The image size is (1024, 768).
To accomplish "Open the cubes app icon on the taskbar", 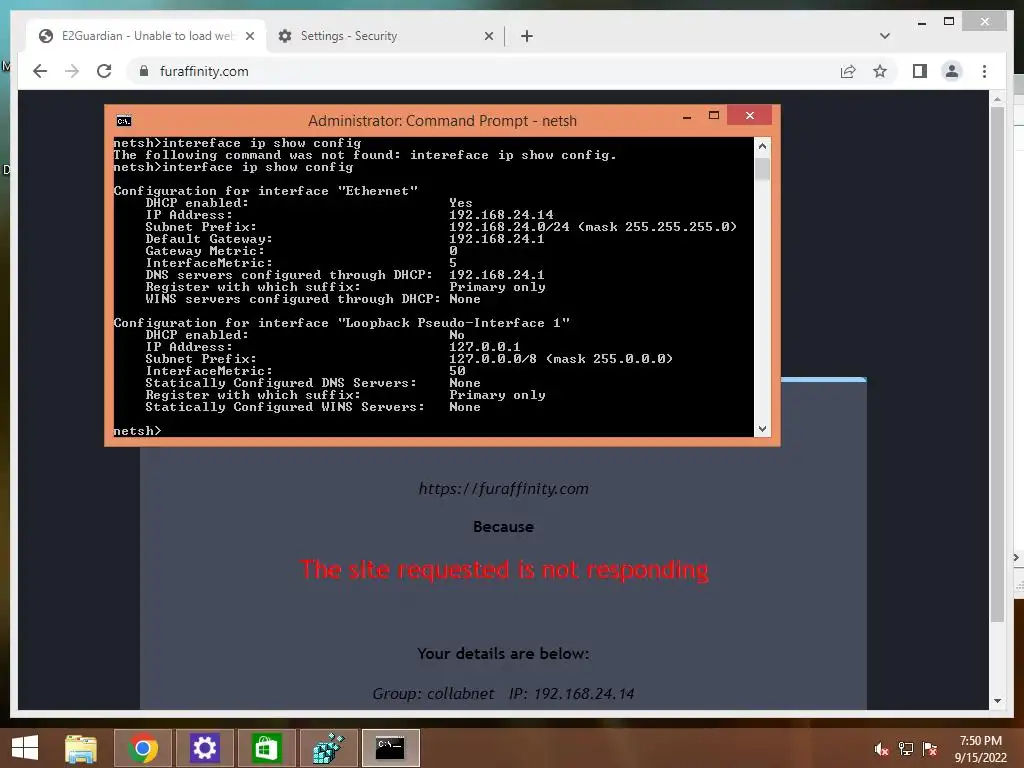I will (328, 748).
